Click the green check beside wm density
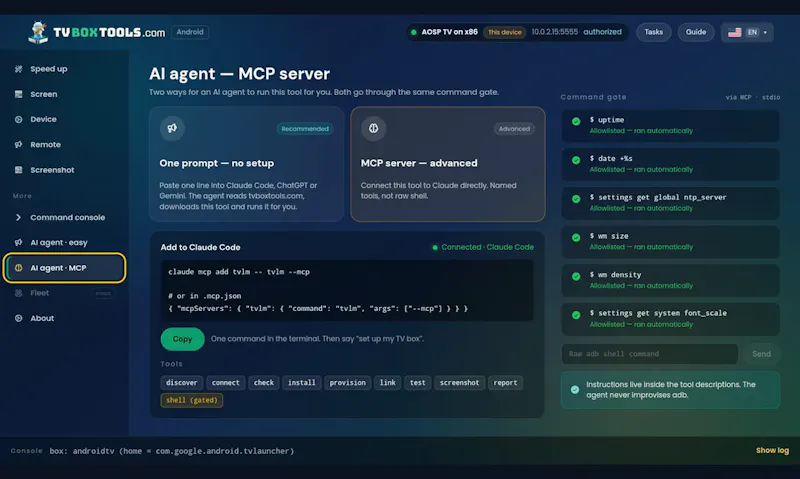 coord(576,276)
